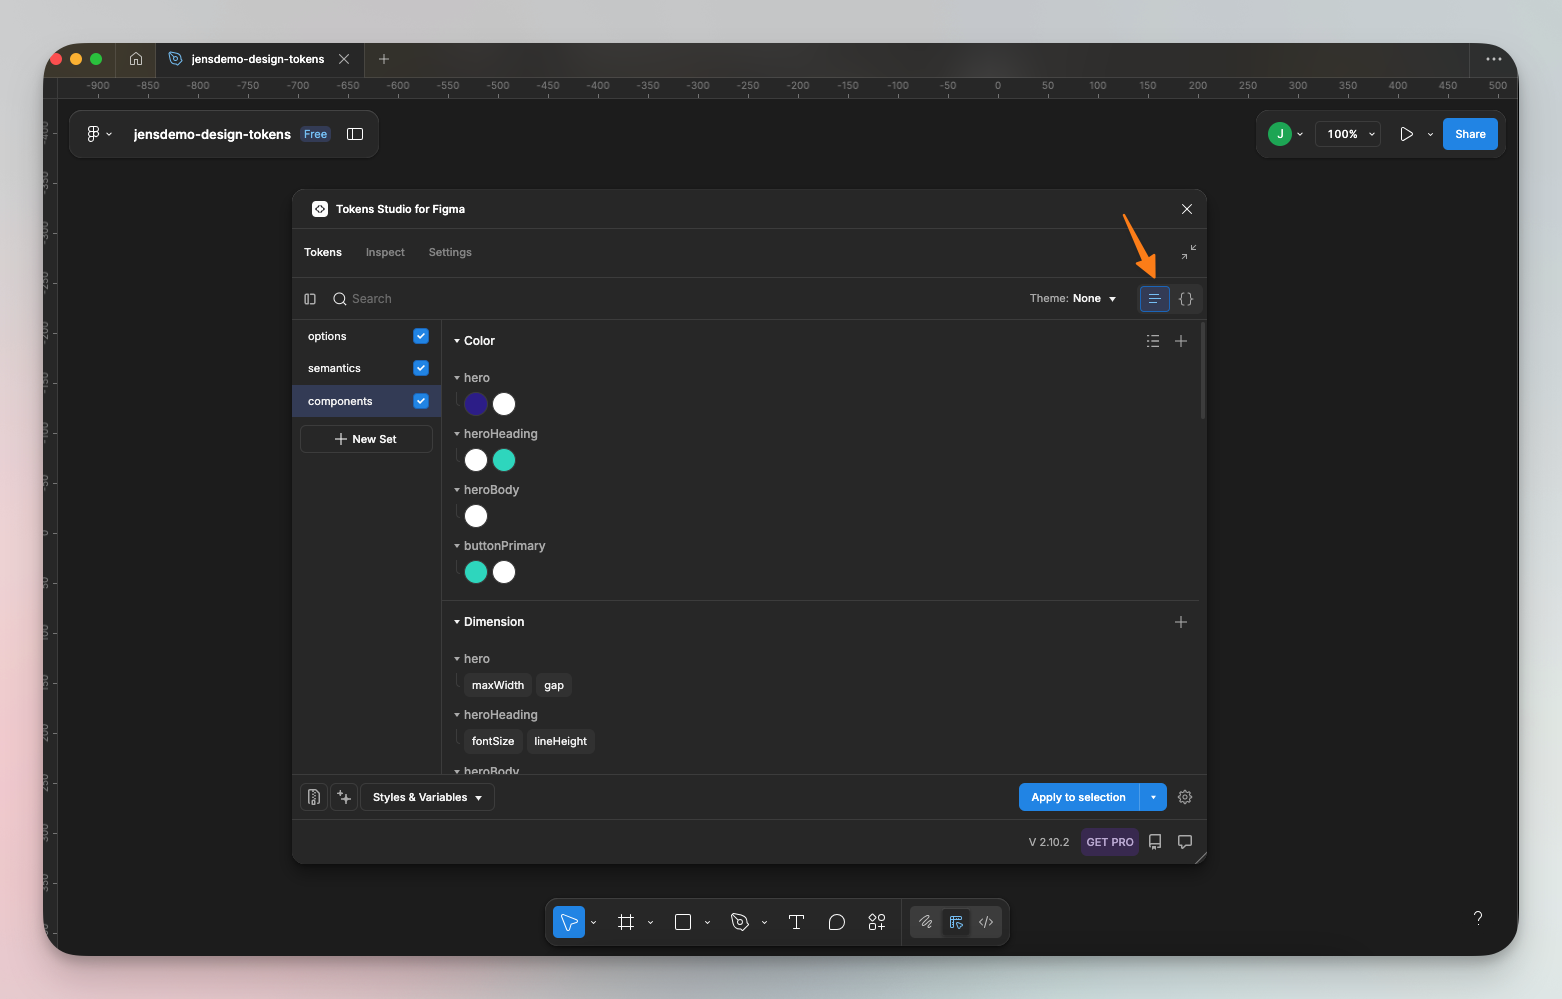1562x999 pixels.
Task: Open the three-dots menu at top right
Action: coord(1494,59)
